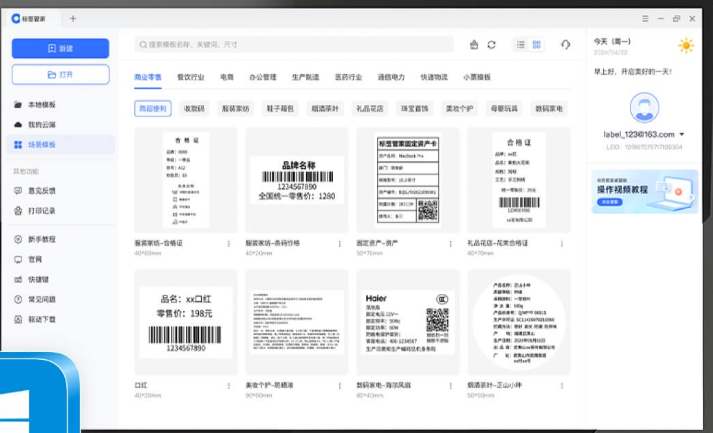Image resolution: width=713 pixels, height=433 pixels.
Task: Click the template search field
Action: pos(294,45)
